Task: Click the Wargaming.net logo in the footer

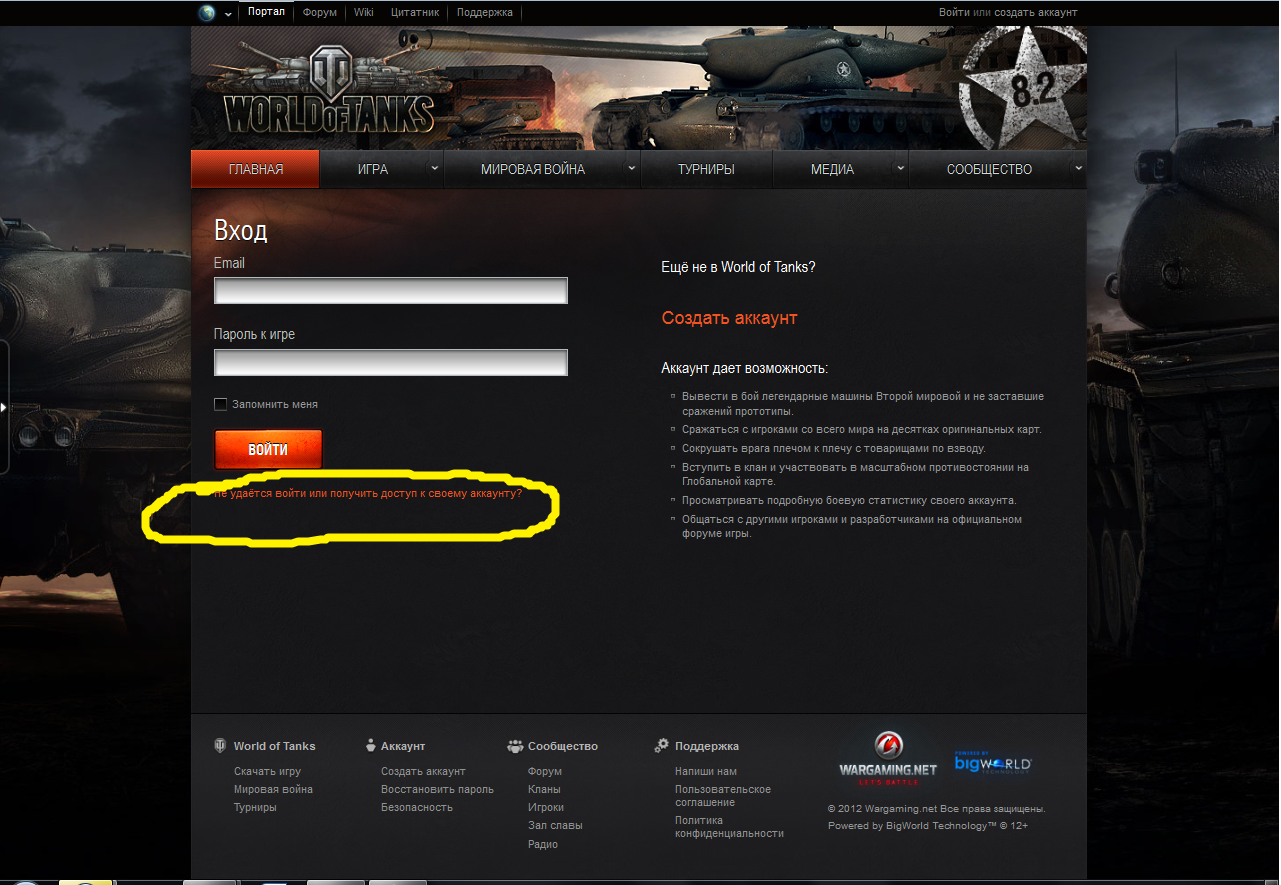Action: click(888, 759)
